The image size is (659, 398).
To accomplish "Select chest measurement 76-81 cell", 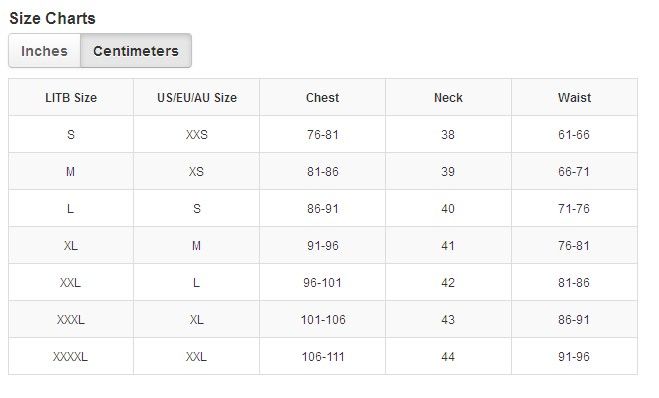I will (322, 134).
